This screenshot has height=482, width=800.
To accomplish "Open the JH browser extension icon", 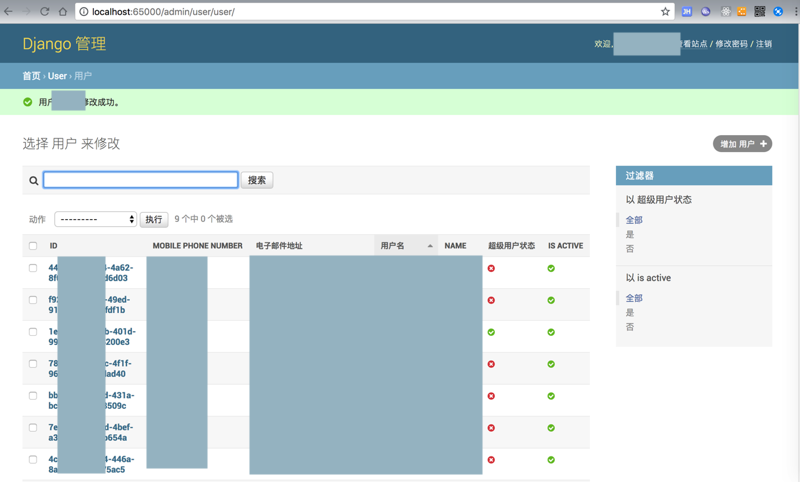I will coord(687,11).
